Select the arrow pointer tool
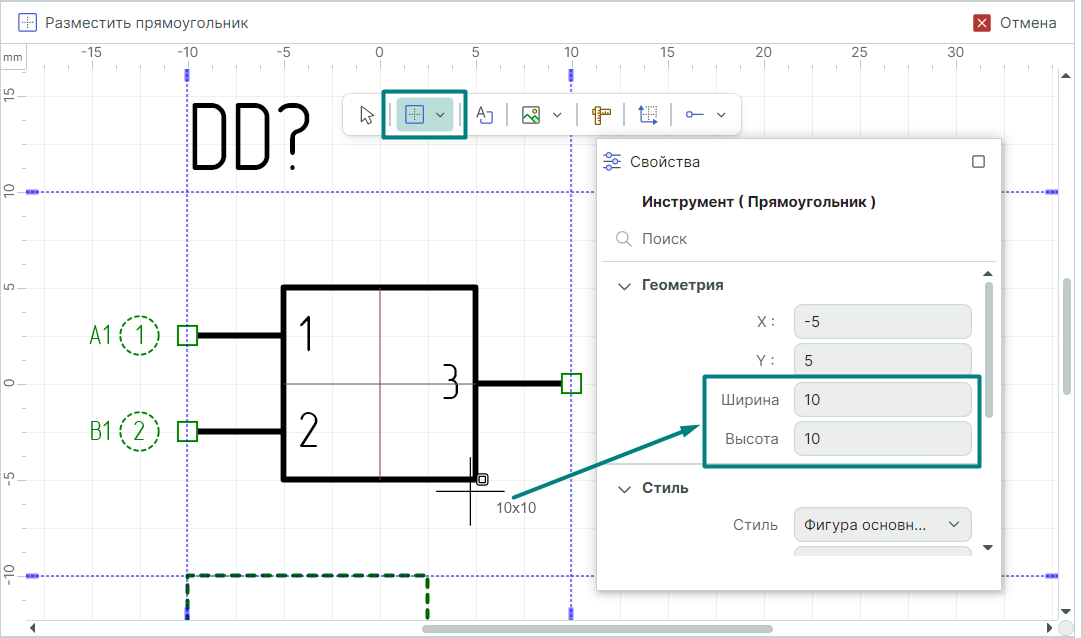Screen dimensions: 1083x638 367,115
